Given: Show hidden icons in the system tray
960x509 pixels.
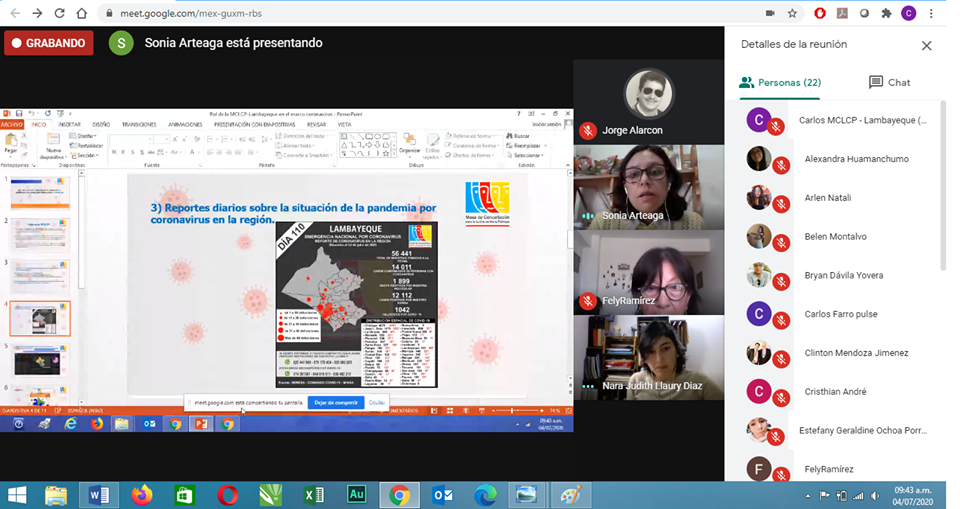Looking at the screenshot, I should point(806,495).
